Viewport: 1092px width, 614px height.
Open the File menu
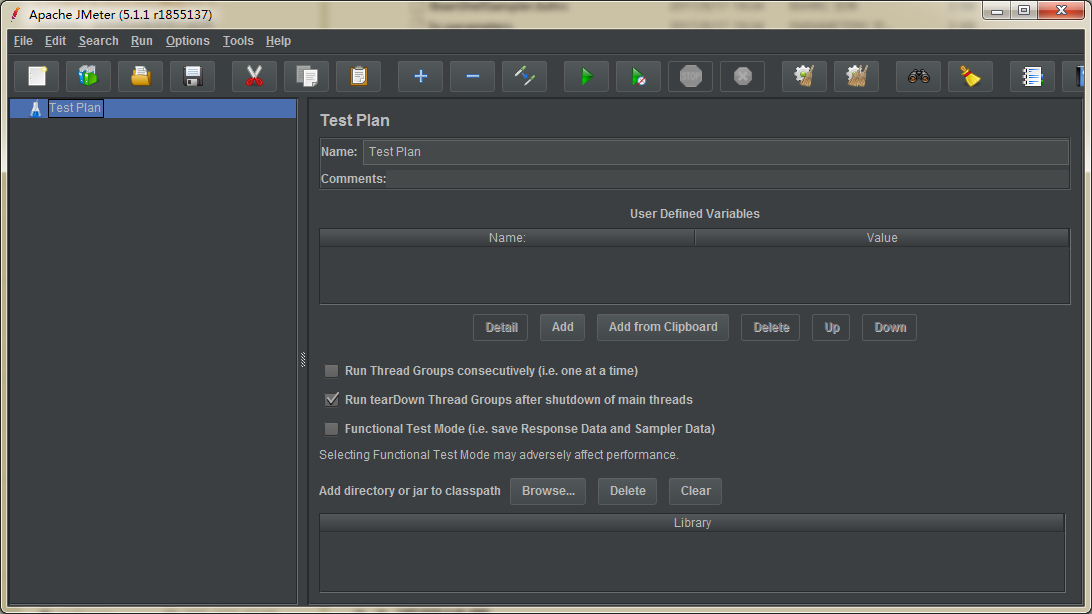23,41
